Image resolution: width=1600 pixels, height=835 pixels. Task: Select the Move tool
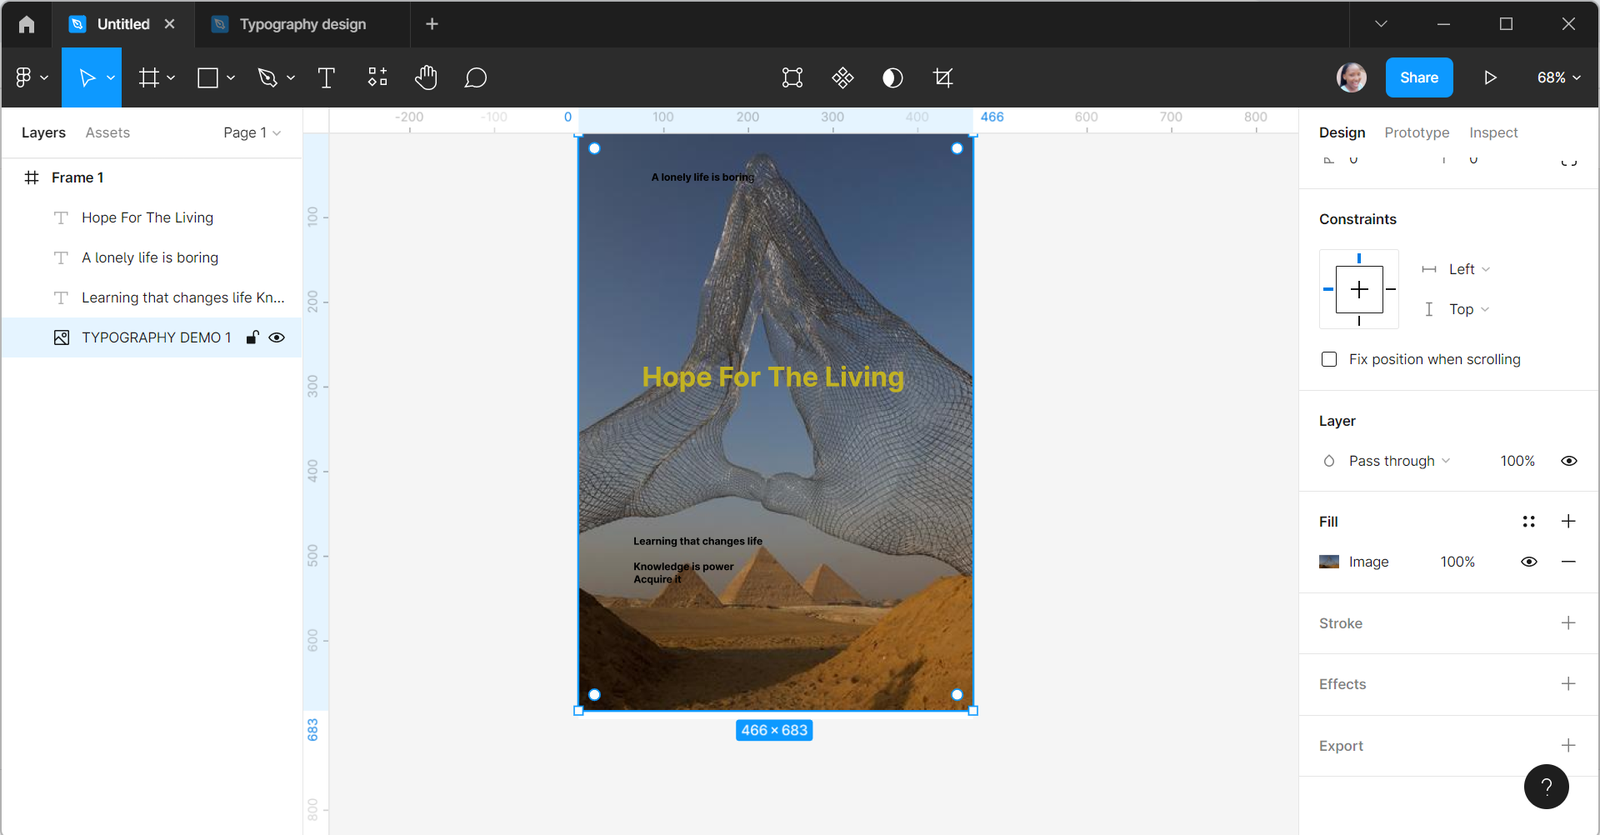[x=86, y=77]
